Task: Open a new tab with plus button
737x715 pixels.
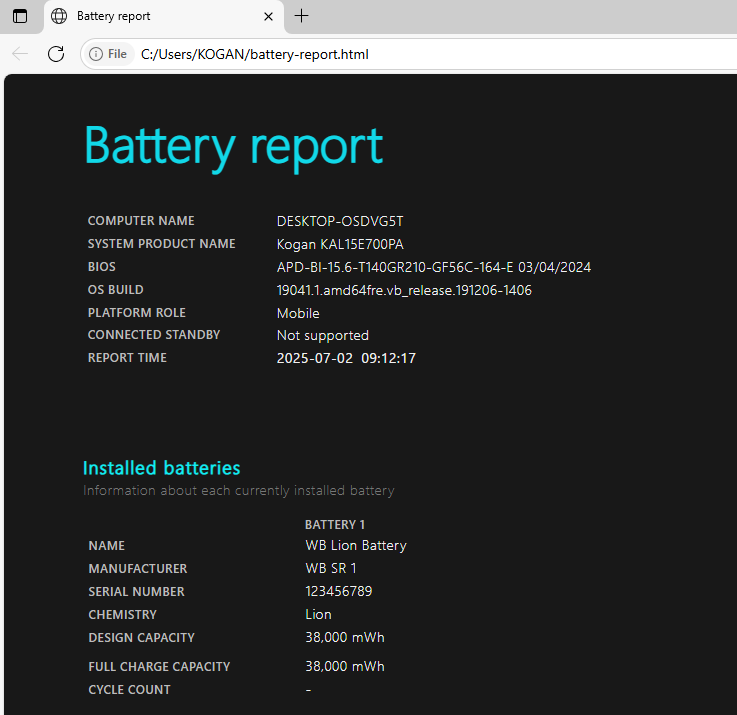Action: pyautogui.click(x=302, y=16)
